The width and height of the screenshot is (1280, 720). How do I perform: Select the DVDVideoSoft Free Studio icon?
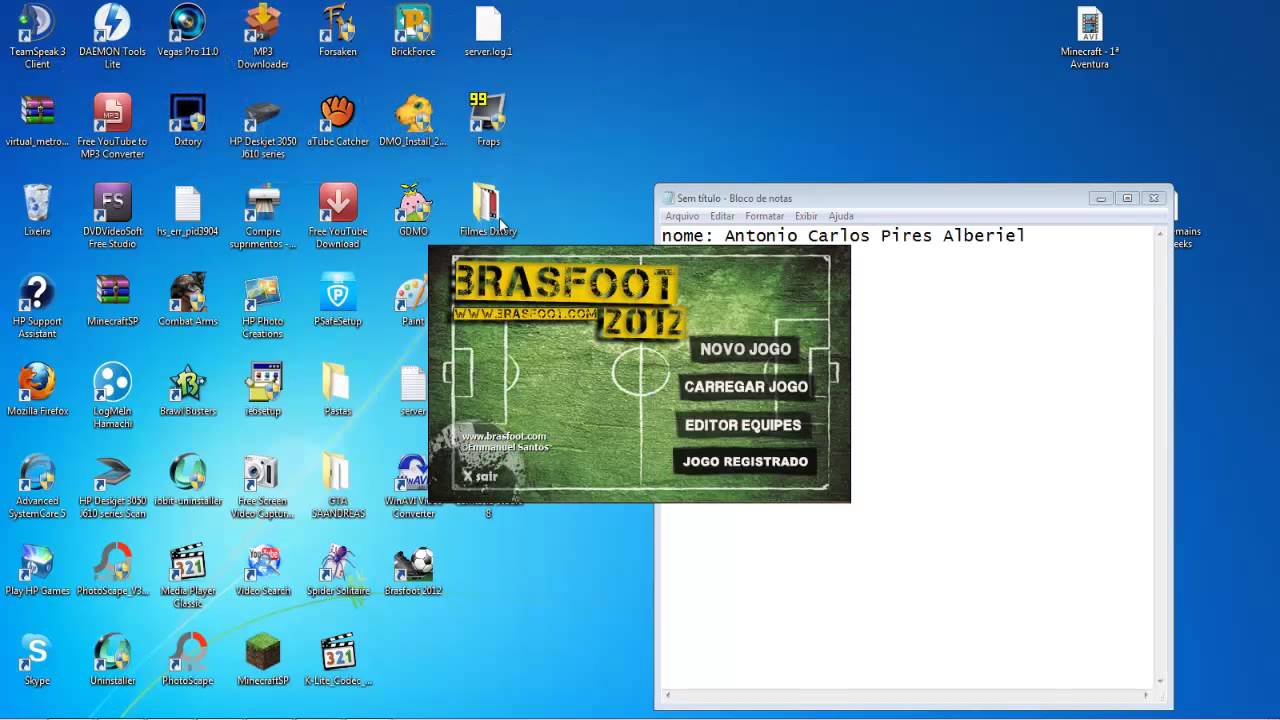coord(112,217)
